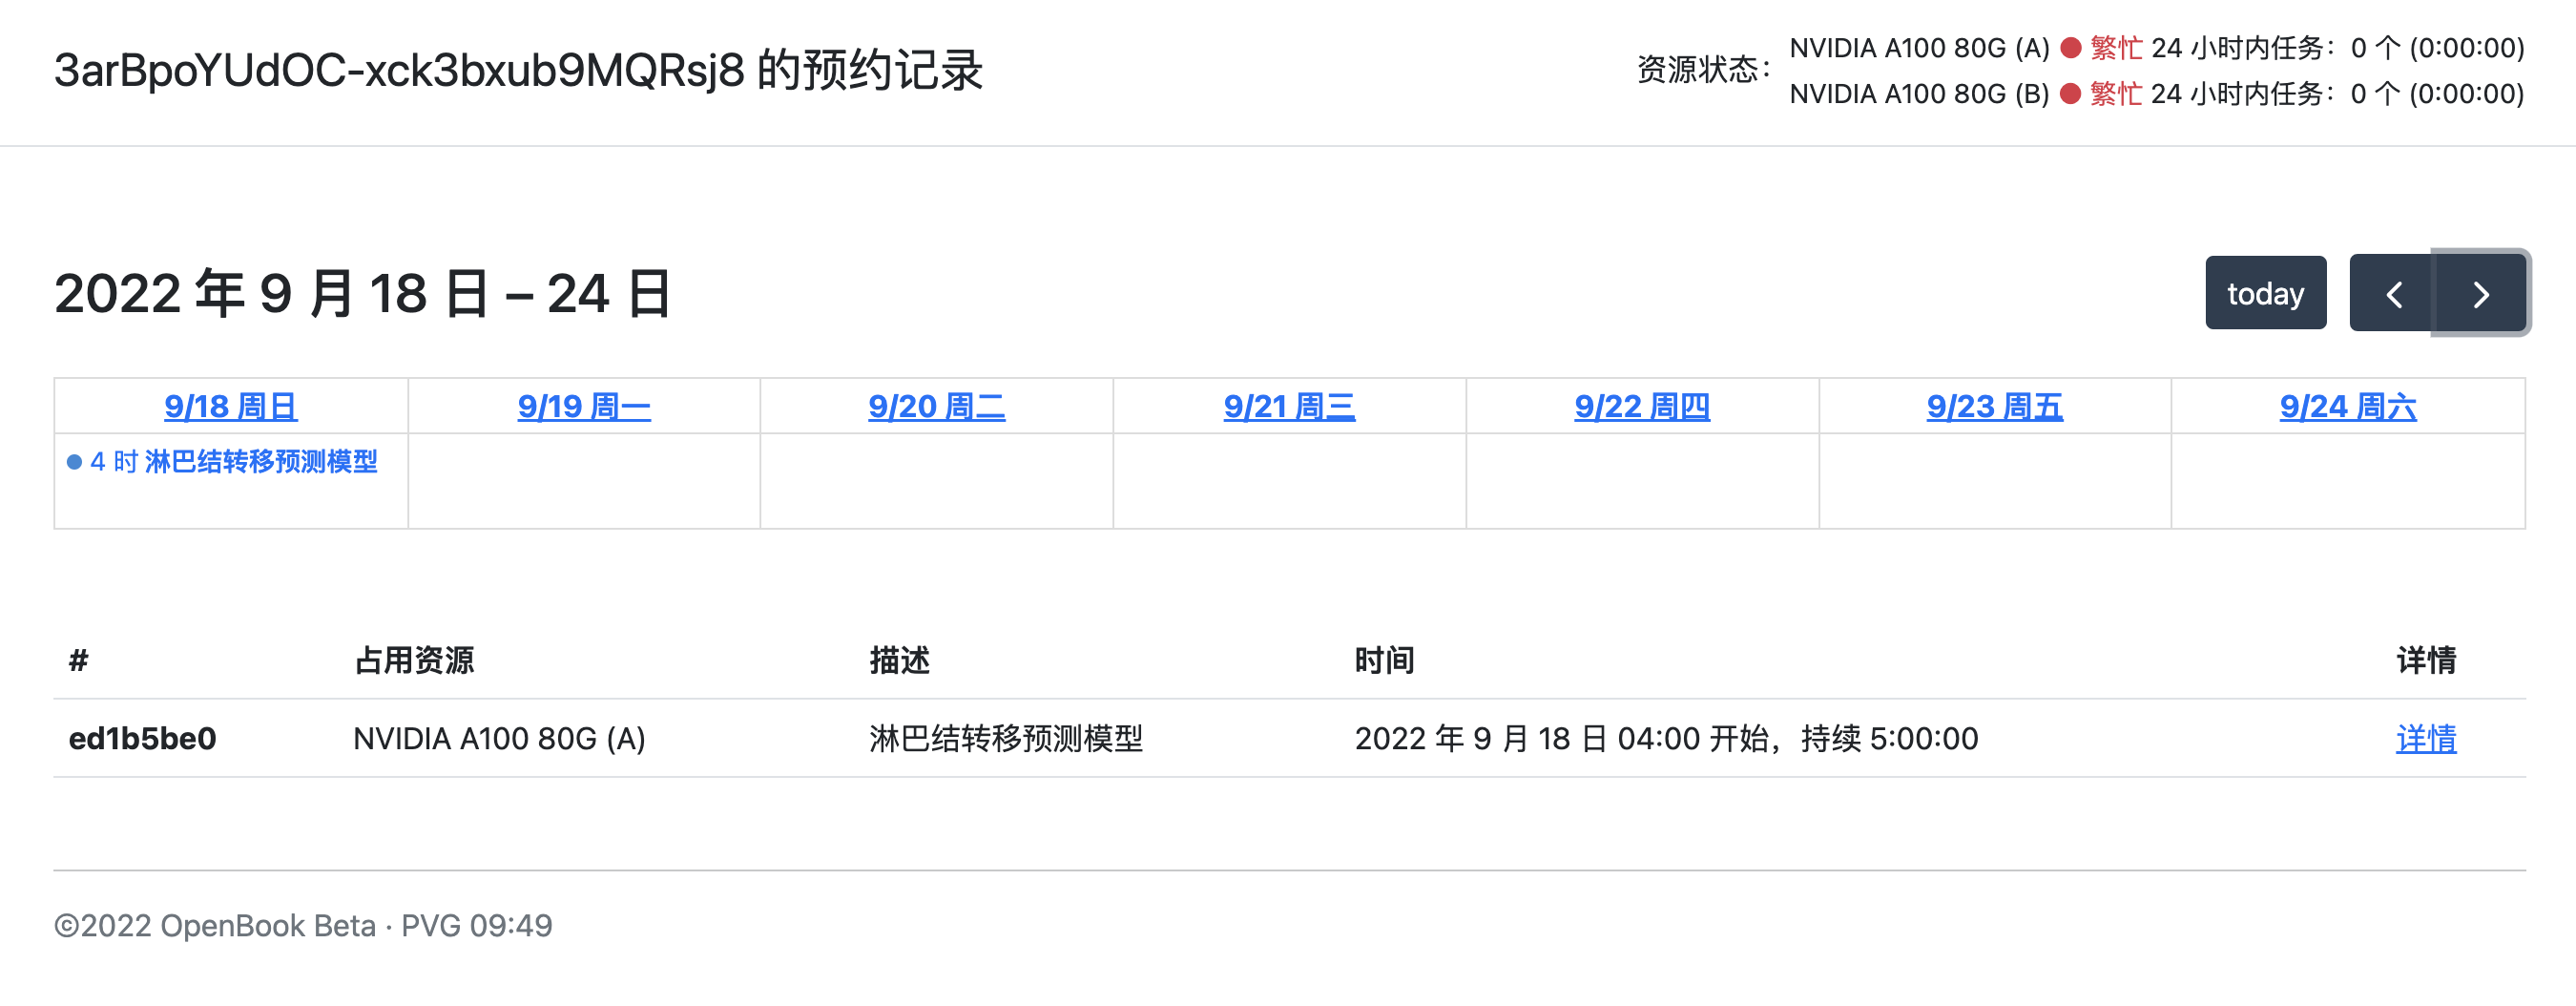The height and width of the screenshot is (1006, 2576).
Task: Click the empty 9/24 周六 calendar day cell
Action: (2348, 480)
